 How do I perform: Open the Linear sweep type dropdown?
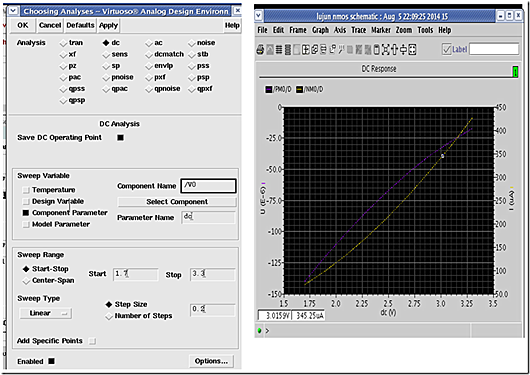coord(45,313)
